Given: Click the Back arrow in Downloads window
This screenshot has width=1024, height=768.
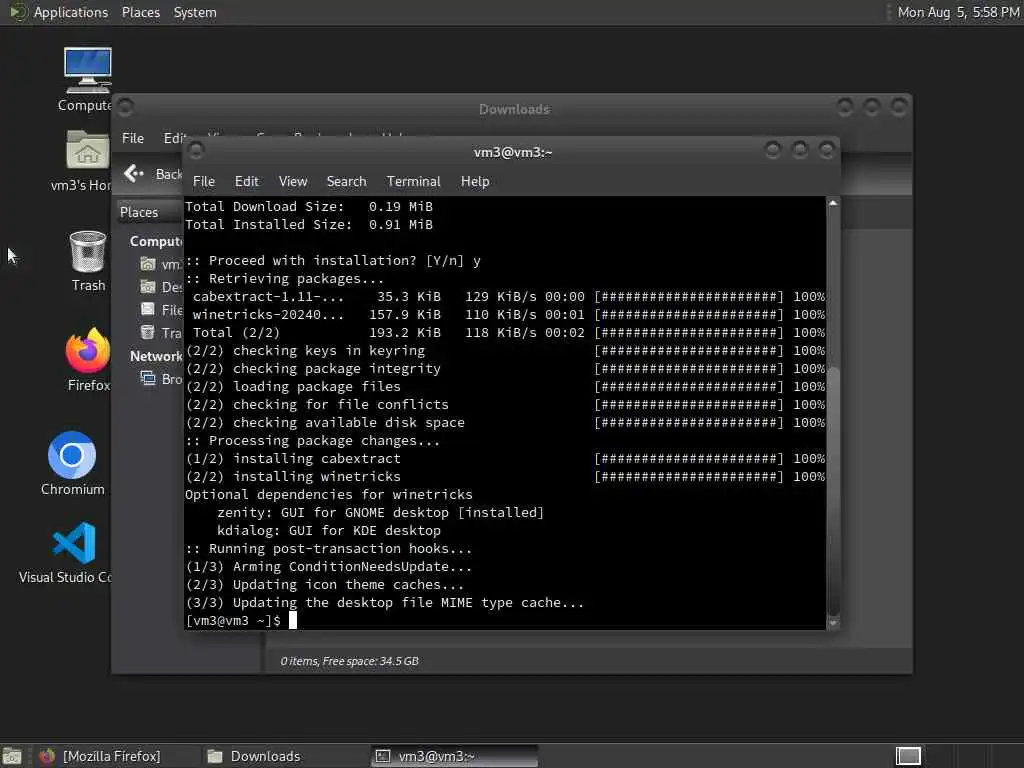Looking at the screenshot, I should coord(133,173).
